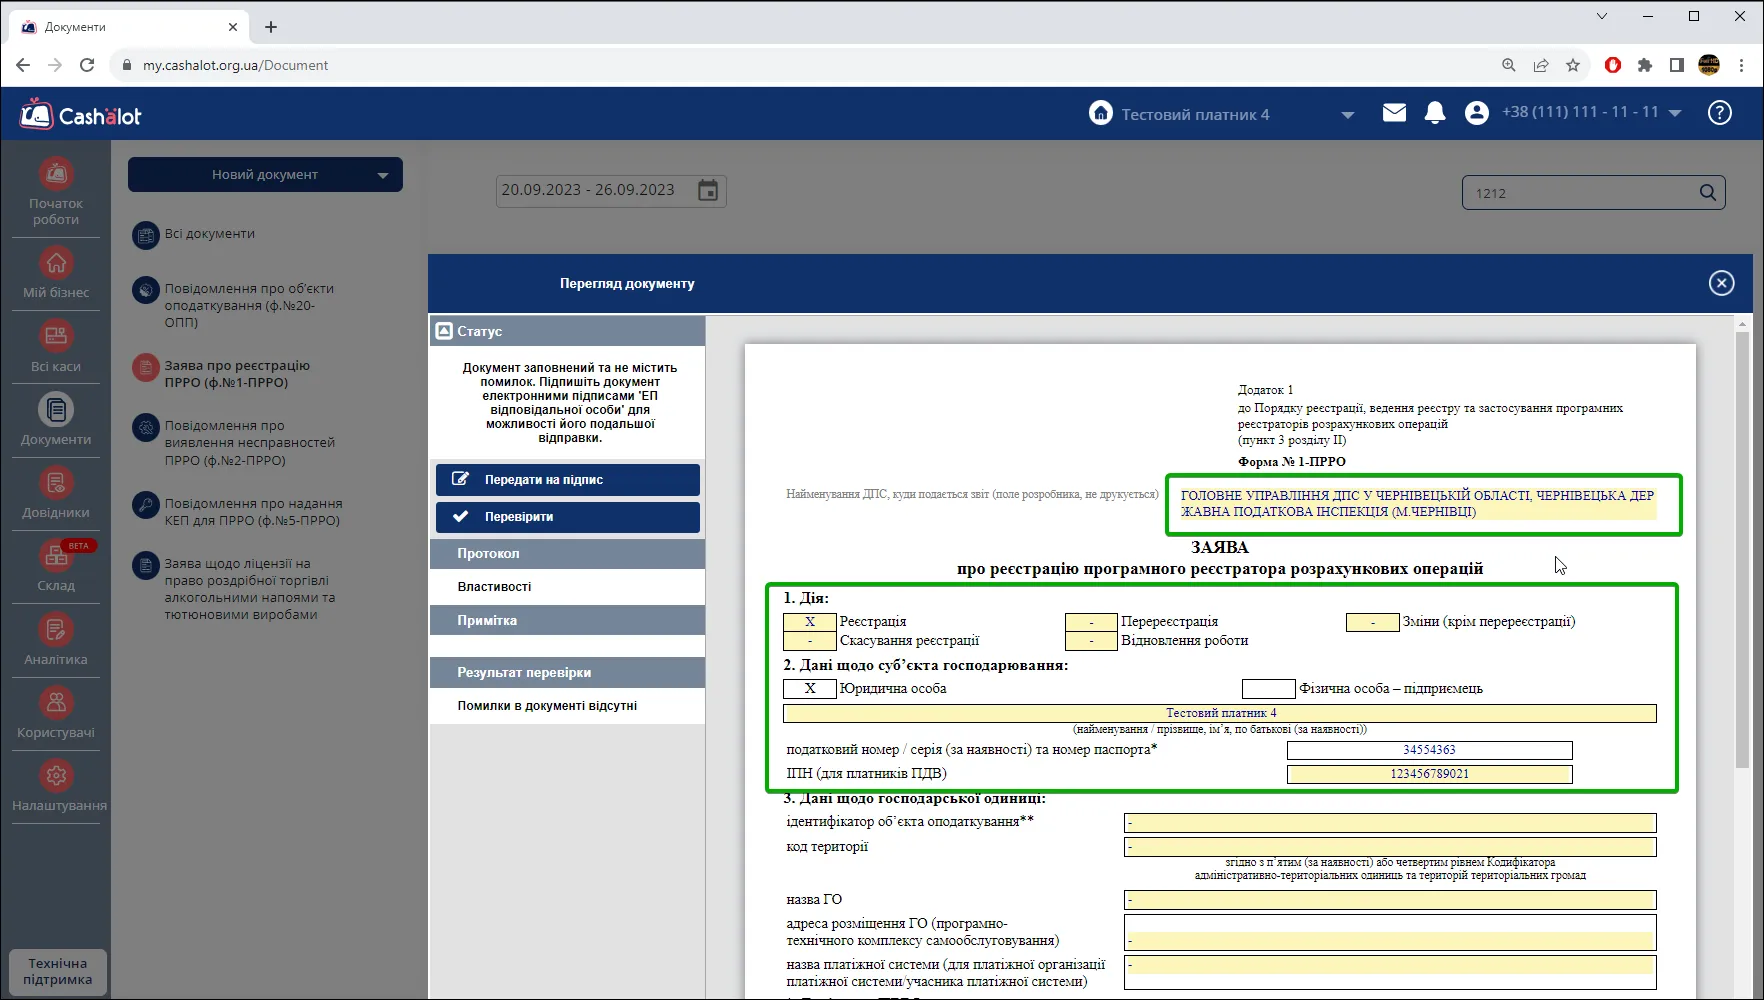Open Налаштування in the sidebar
1764x1000 pixels.
click(x=59, y=787)
